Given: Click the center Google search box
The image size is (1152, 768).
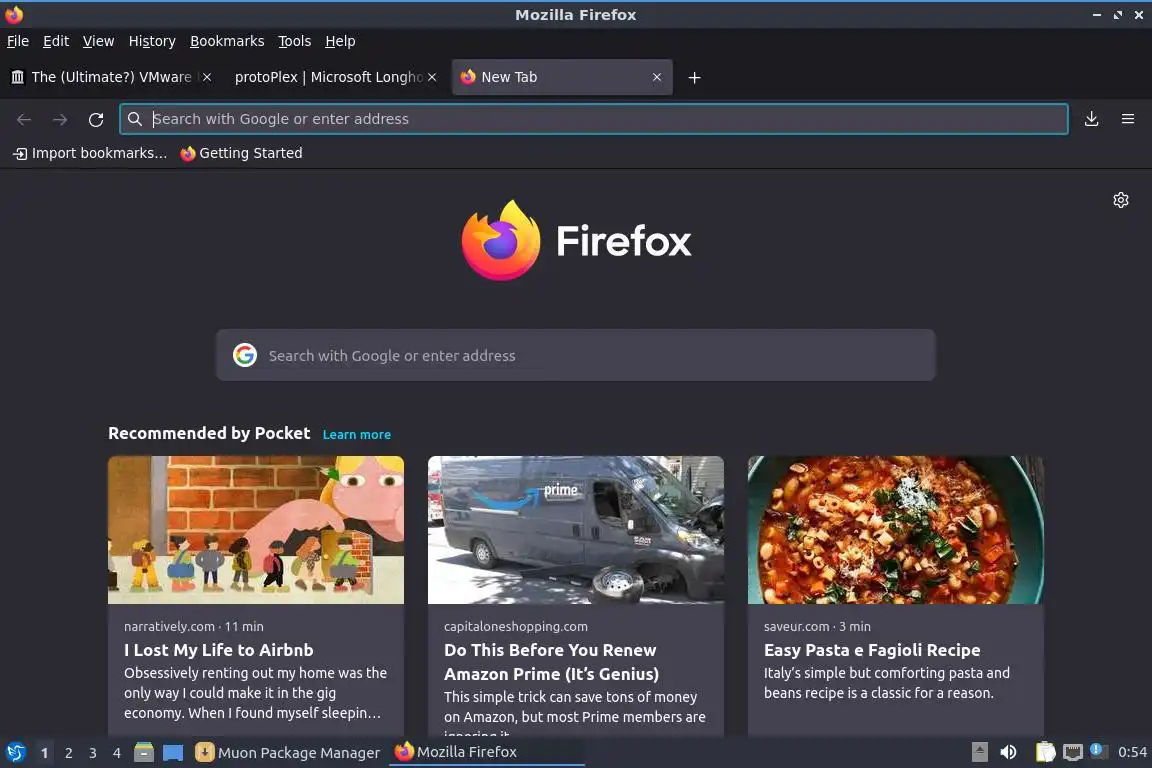Looking at the screenshot, I should (x=575, y=355).
